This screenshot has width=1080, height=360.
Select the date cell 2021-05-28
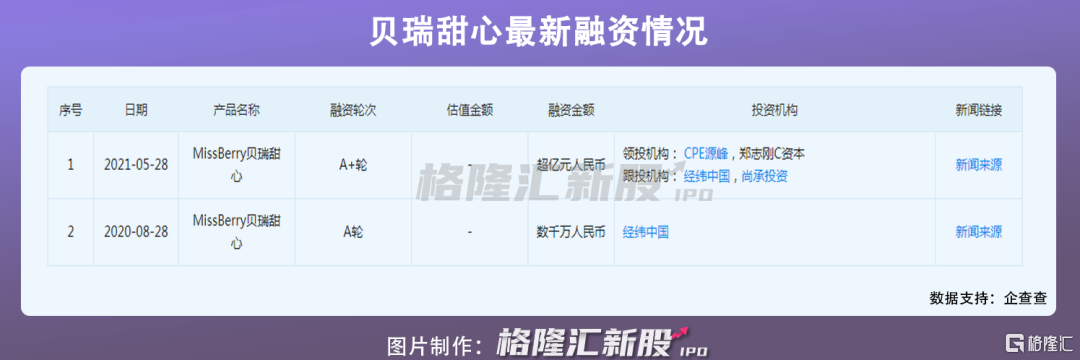coord(136,165)
